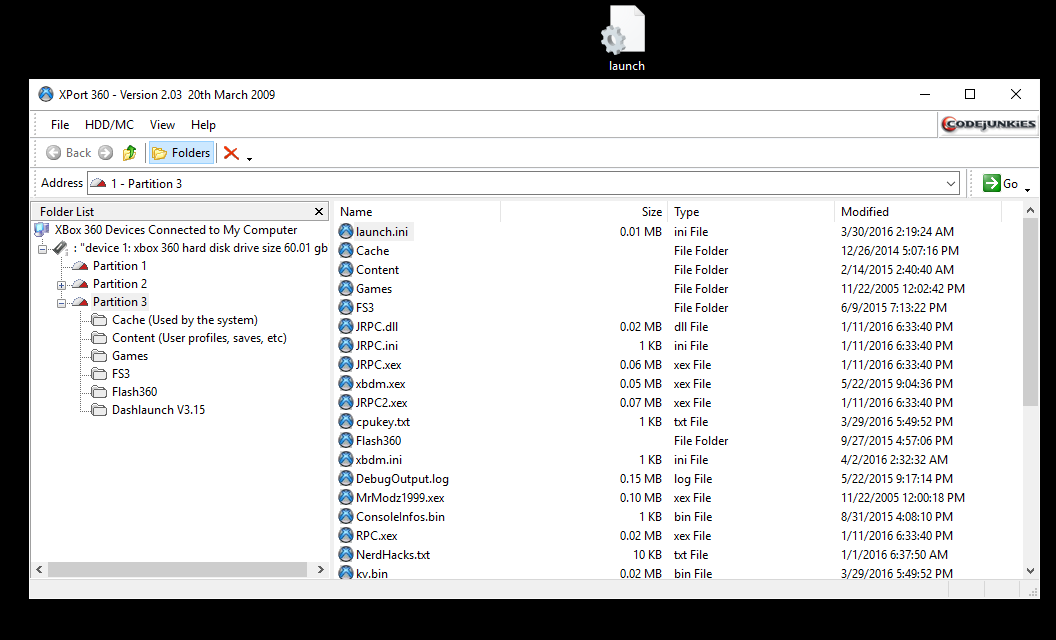
Task: Click the file list scroll down arrow
Action: pyautogui.click(x=1030, y=571)
